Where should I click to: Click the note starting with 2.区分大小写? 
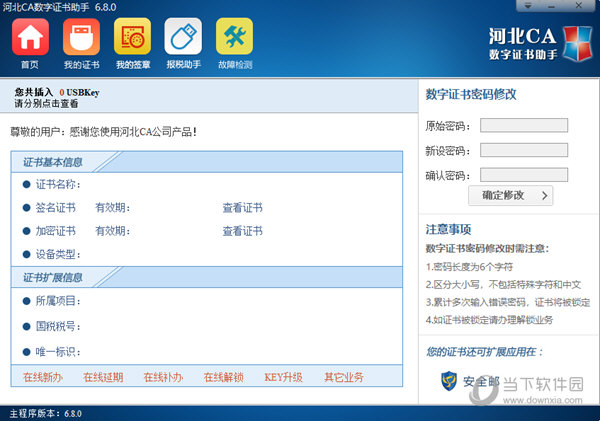503,285
